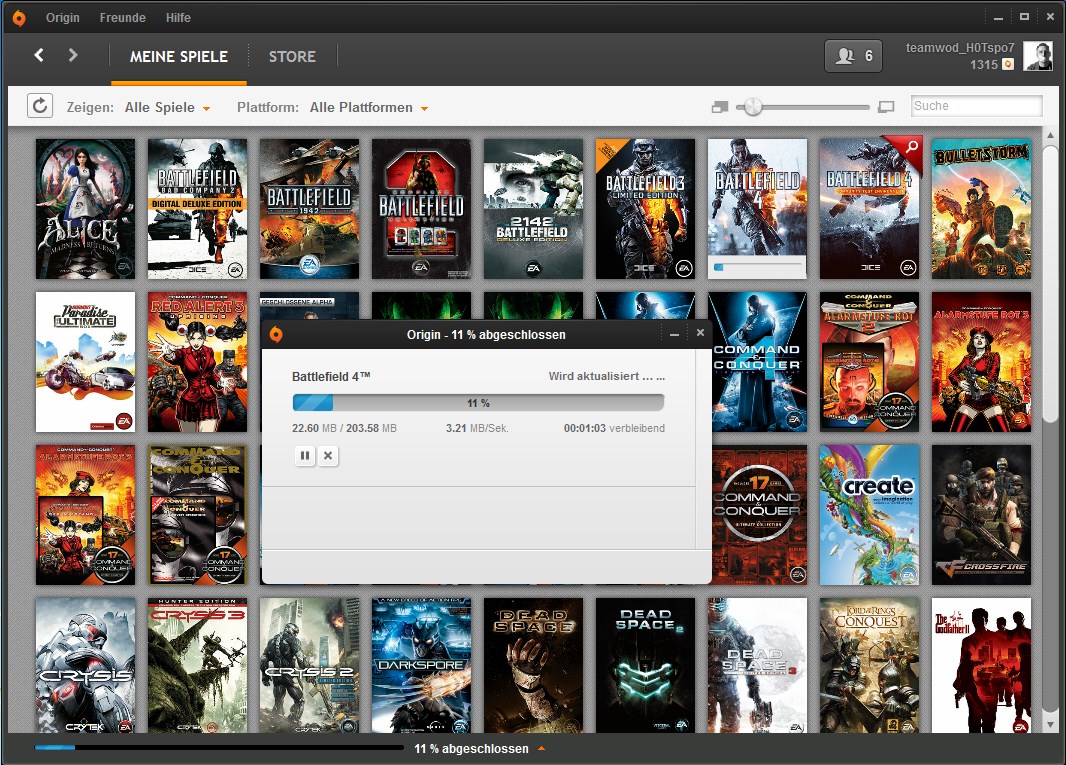Image resolution: width=1066 pixels, height=765 pixels.
Task: Pause the Battlefield 4 download
Action: click(305, 455)
